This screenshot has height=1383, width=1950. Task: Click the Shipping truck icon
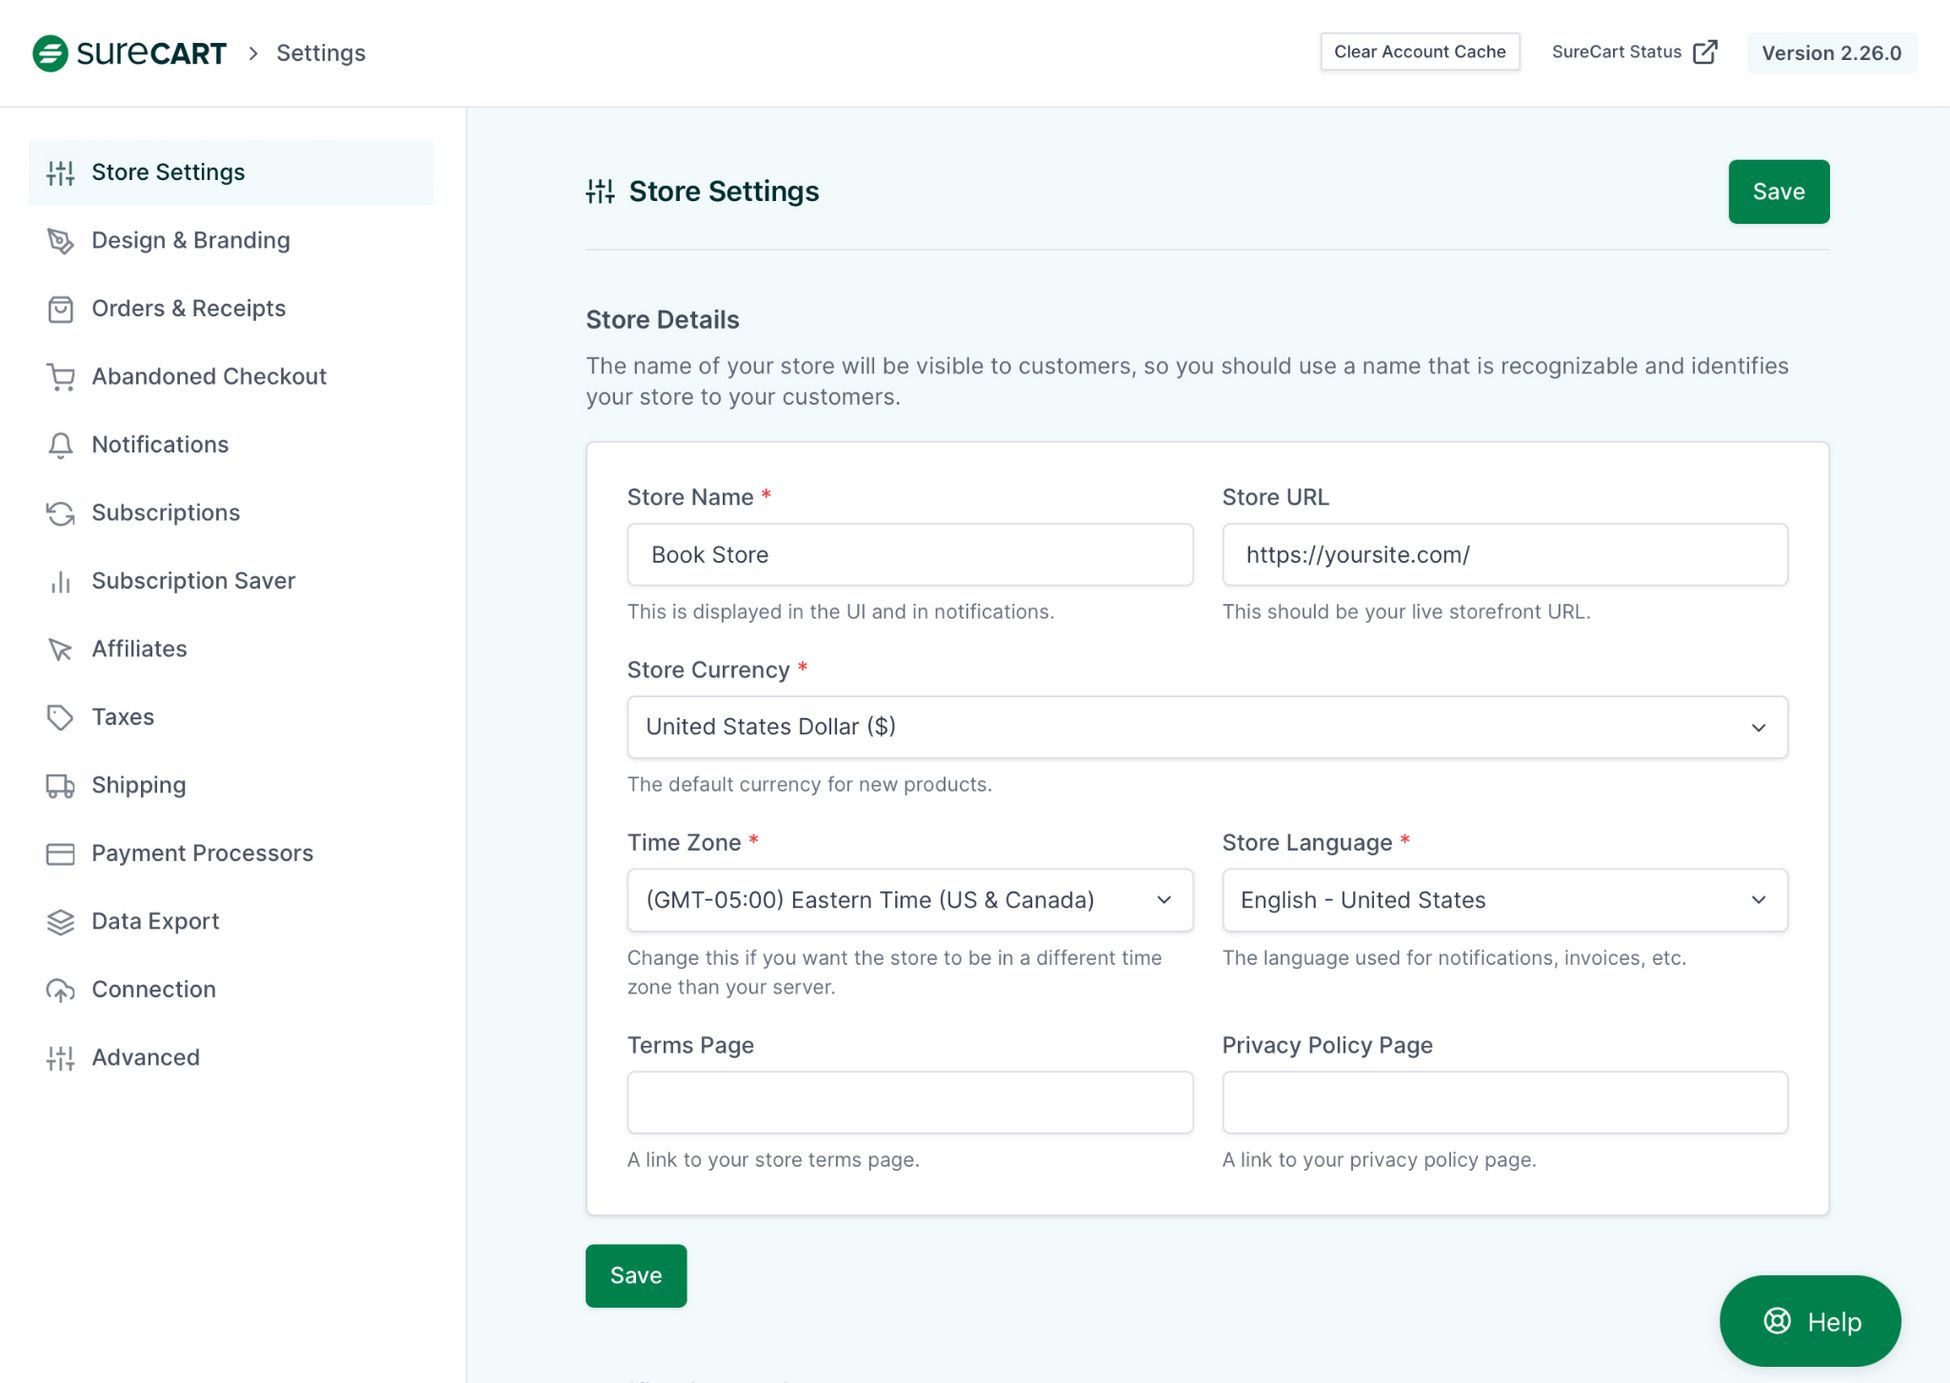coord(60,786)
